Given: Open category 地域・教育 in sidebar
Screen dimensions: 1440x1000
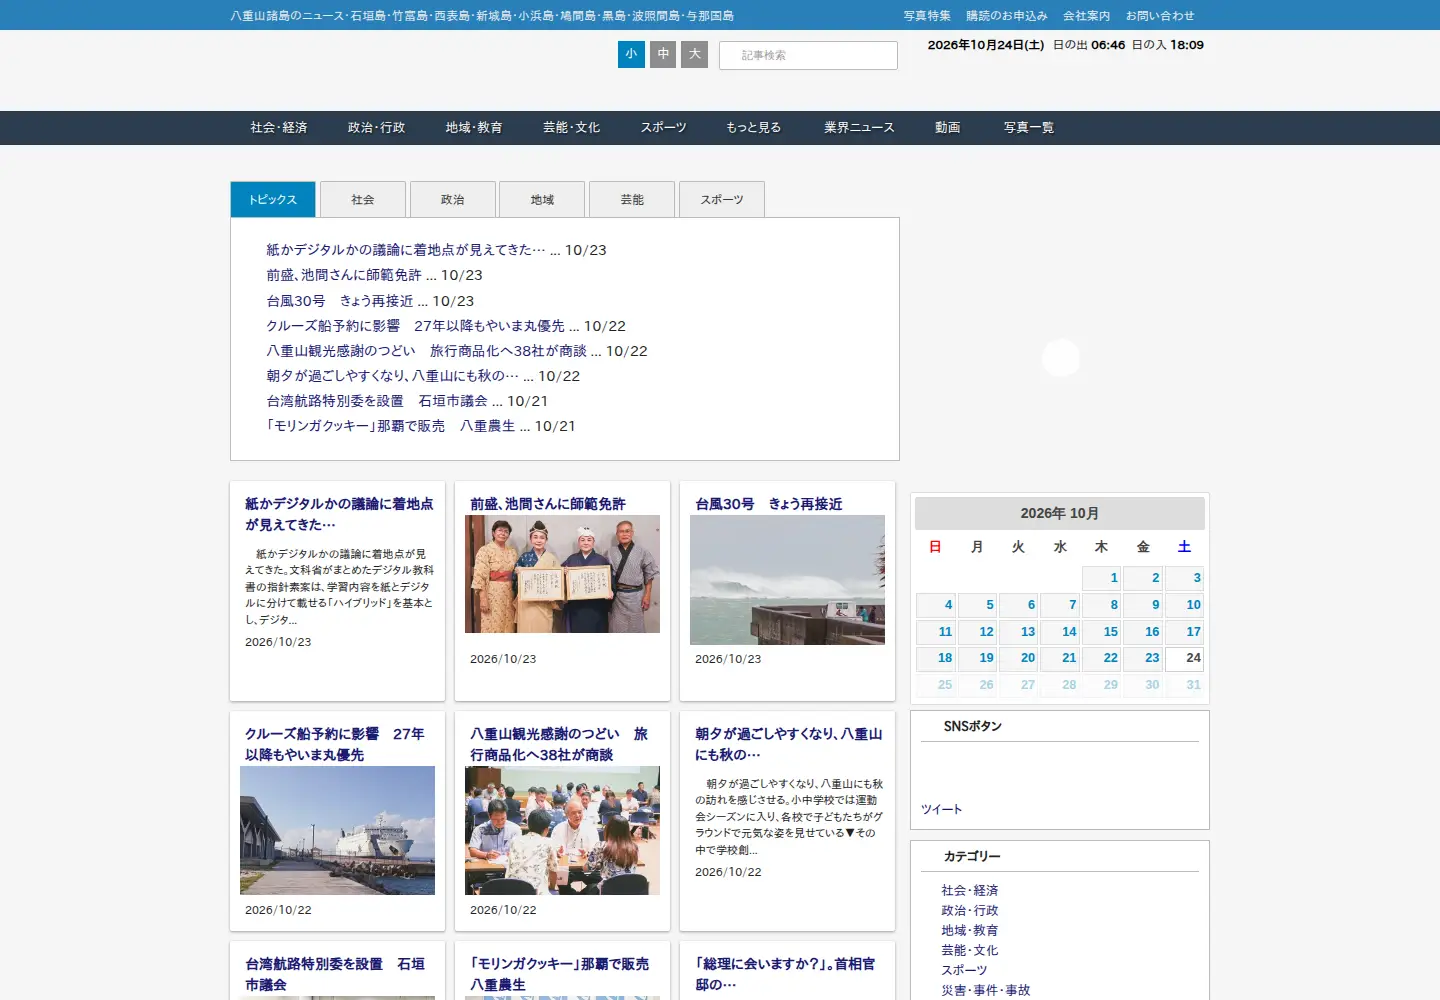Looking at the screenshot, I should [969, 930].
